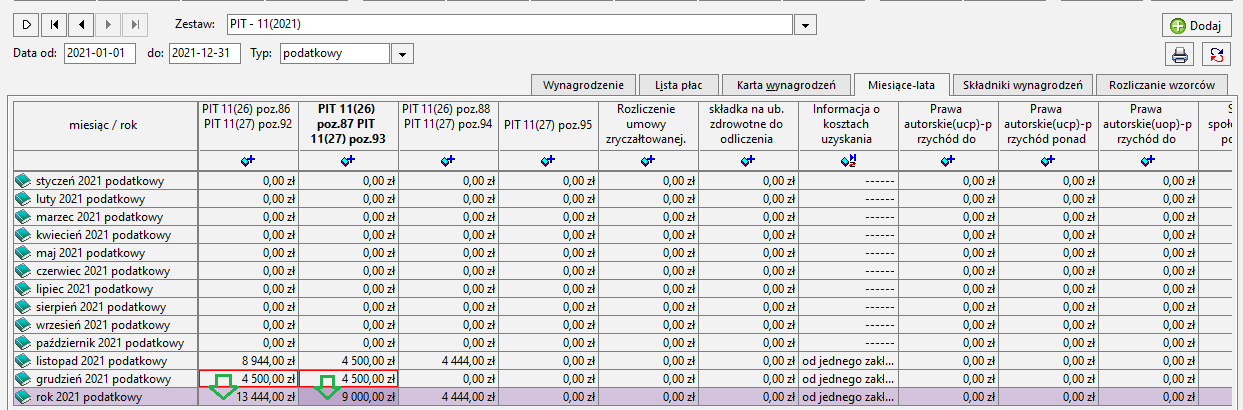Click column icon under PIT 11(26) poz.86
The width and height of the screenshot is (1243, 410).
pyautogui.click(x=249, y=158)
